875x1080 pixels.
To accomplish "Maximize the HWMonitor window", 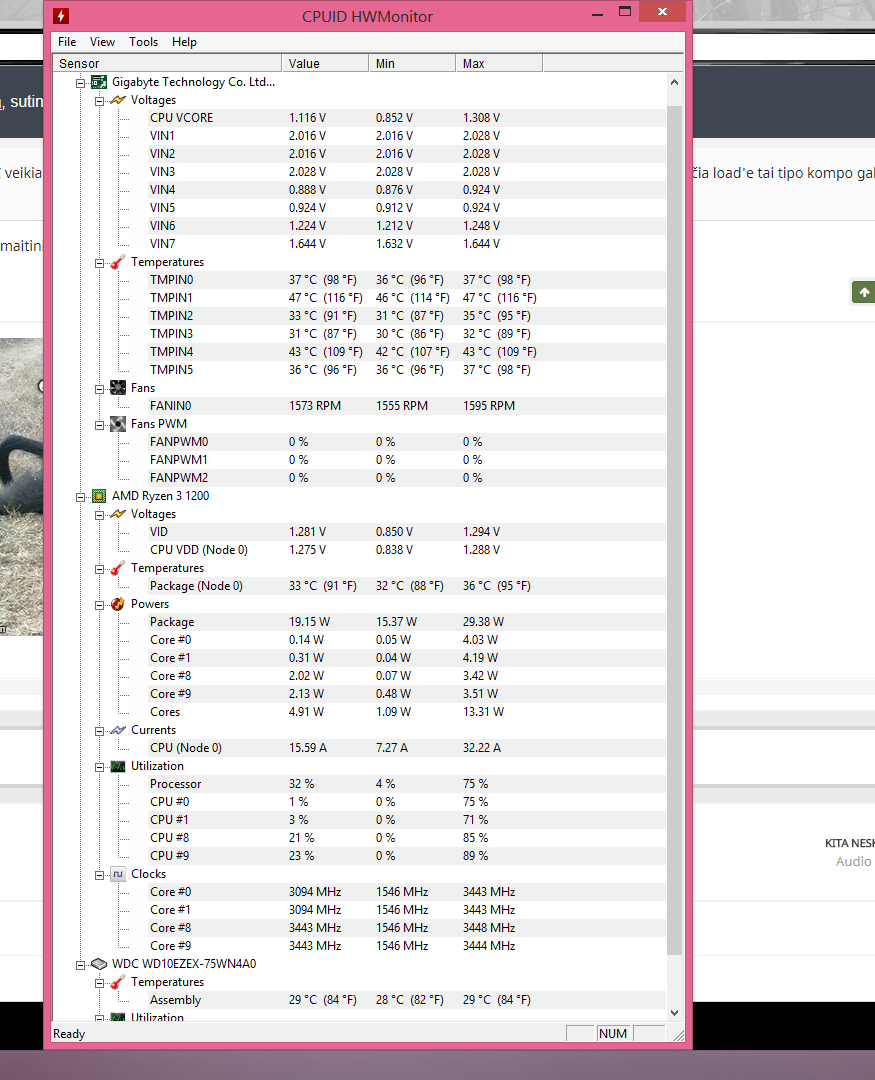I will click(x=625, y=12).
